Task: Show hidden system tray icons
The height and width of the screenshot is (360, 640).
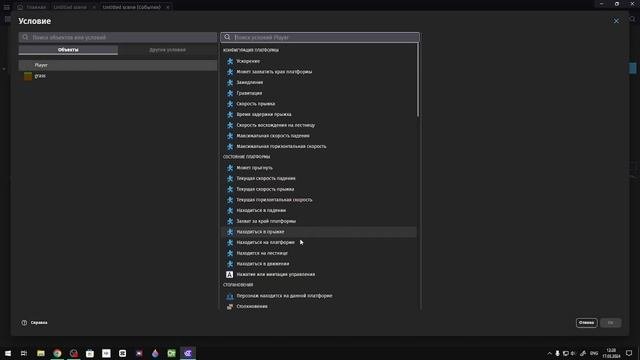Action: tap(549, 353)
